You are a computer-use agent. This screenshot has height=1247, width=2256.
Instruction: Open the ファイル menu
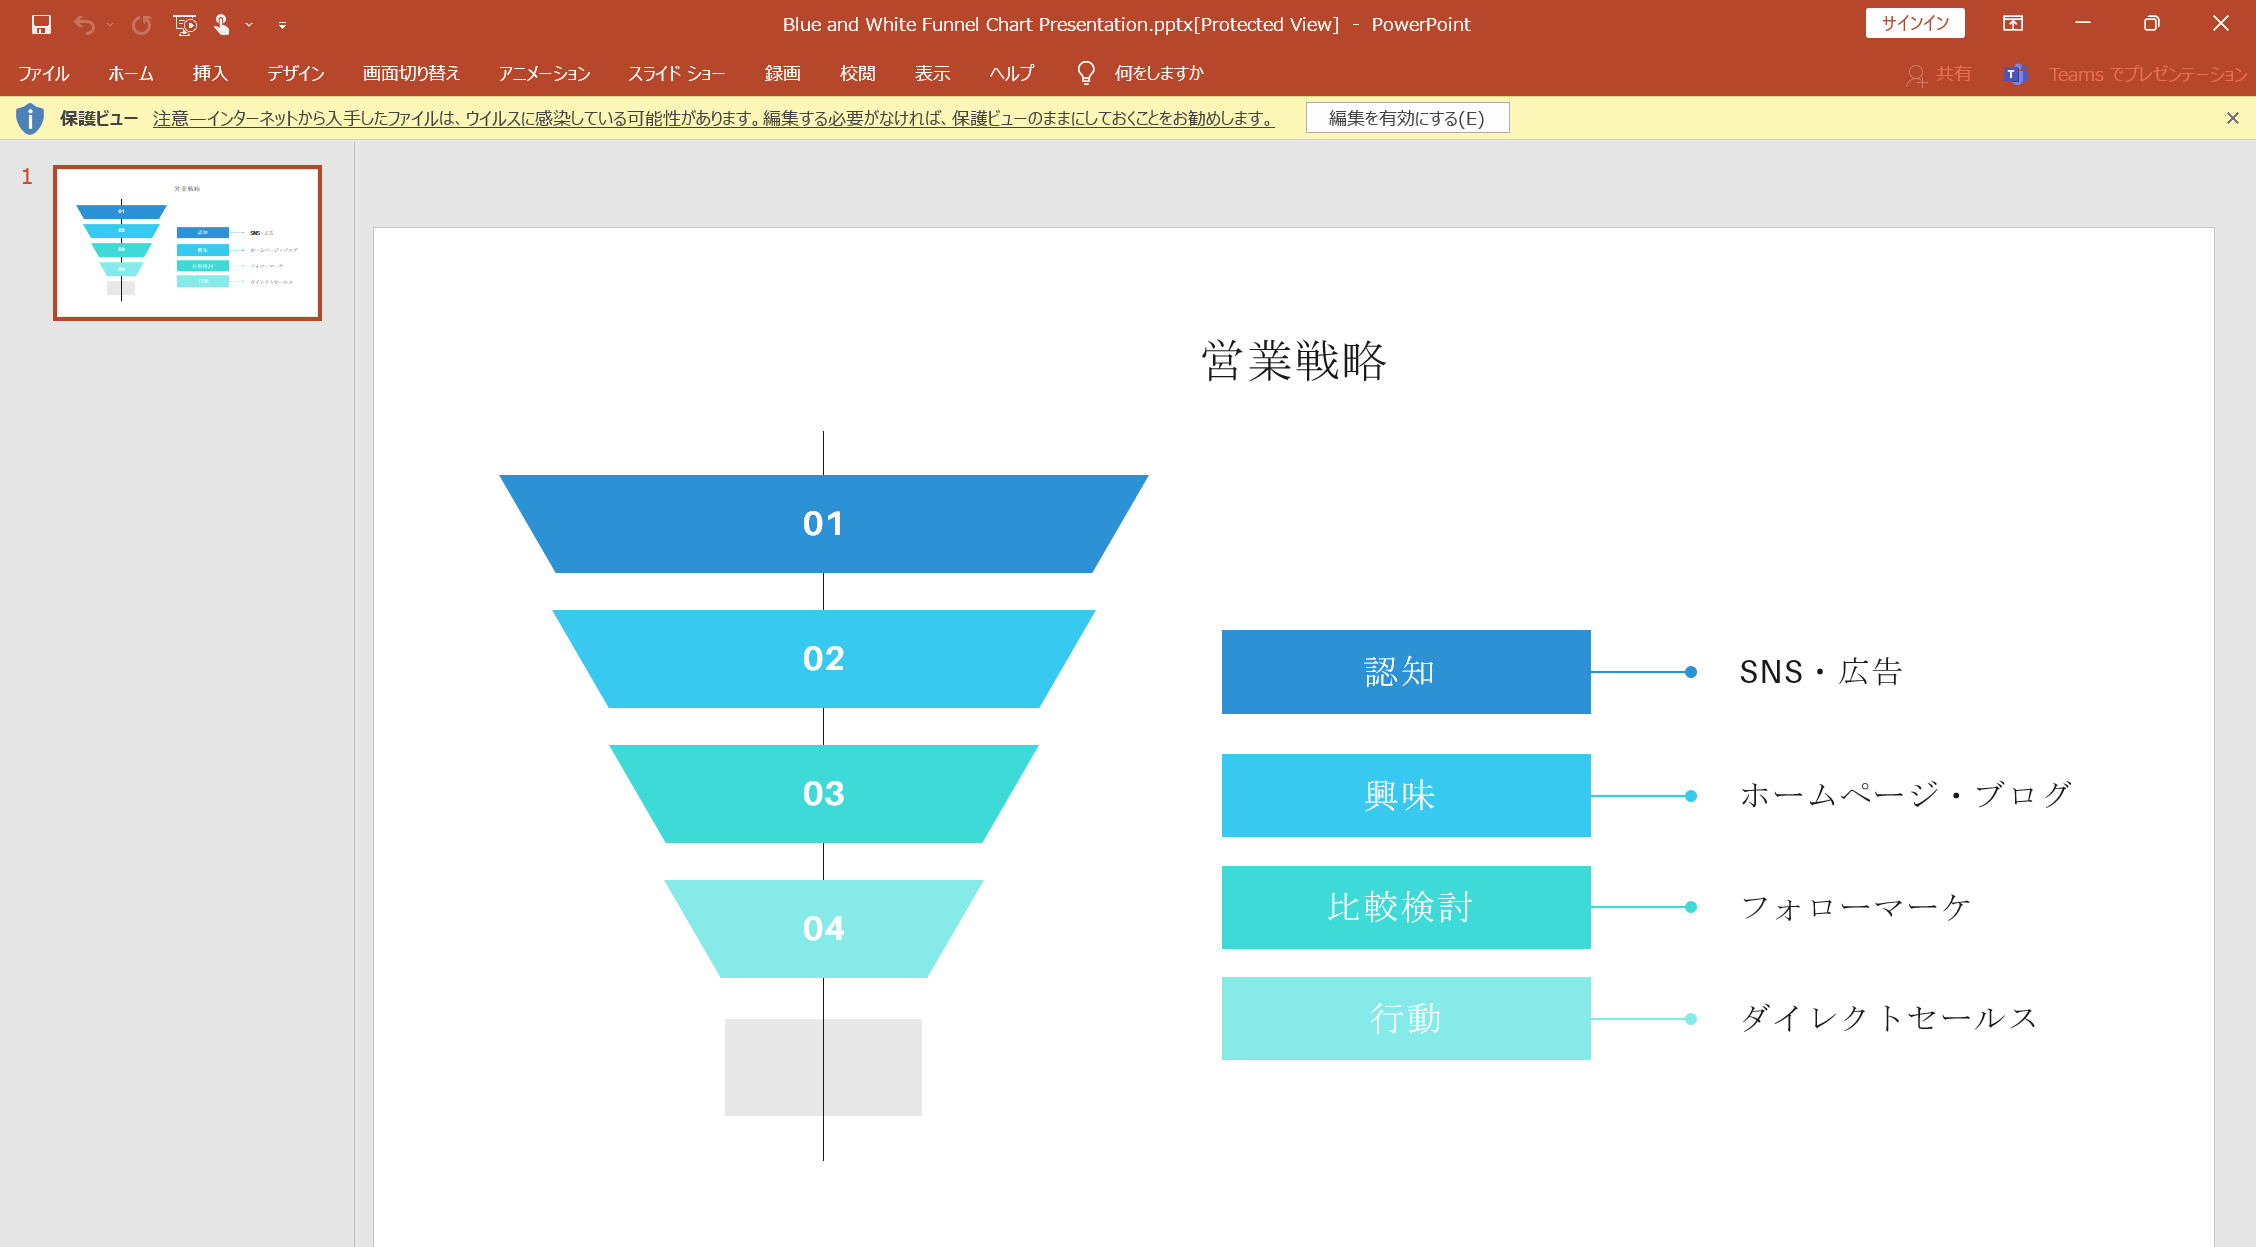click(x=43, y=73)
